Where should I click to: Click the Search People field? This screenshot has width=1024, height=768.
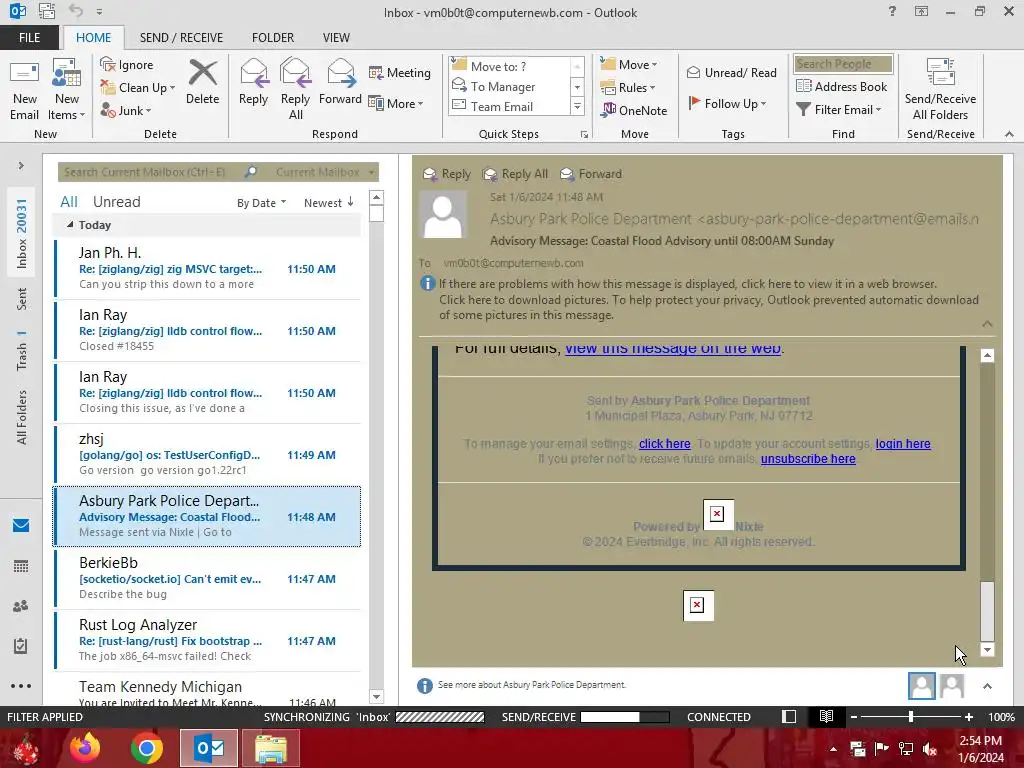click(x=843, y=64)
